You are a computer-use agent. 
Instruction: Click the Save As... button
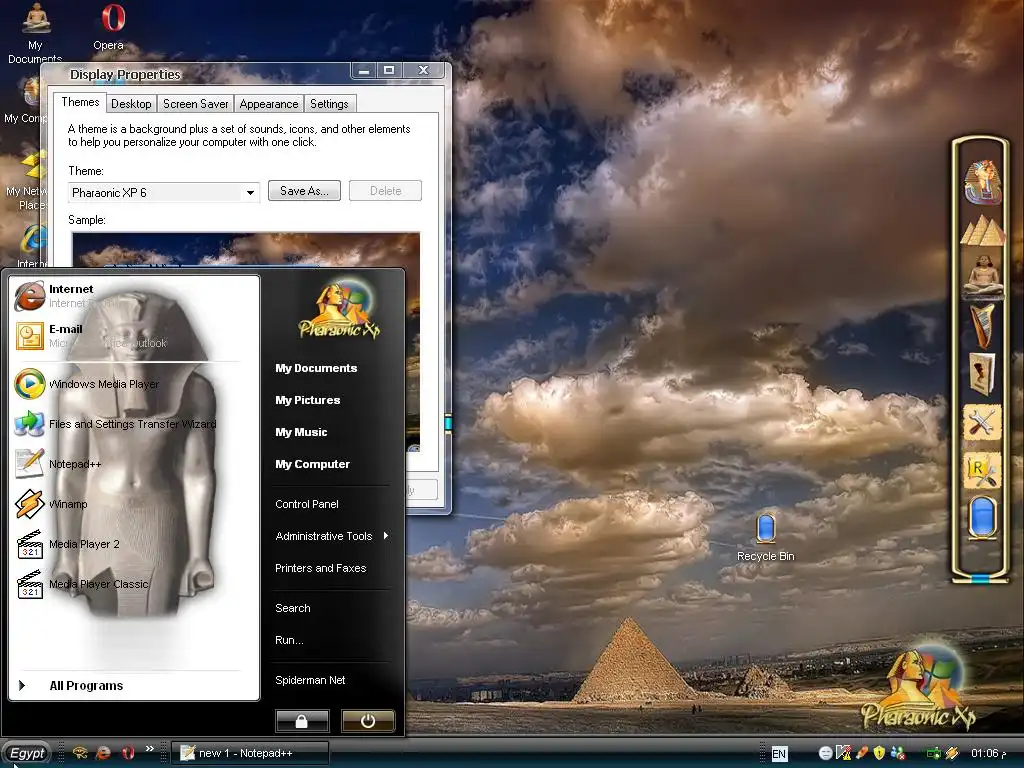coord(304,191)
